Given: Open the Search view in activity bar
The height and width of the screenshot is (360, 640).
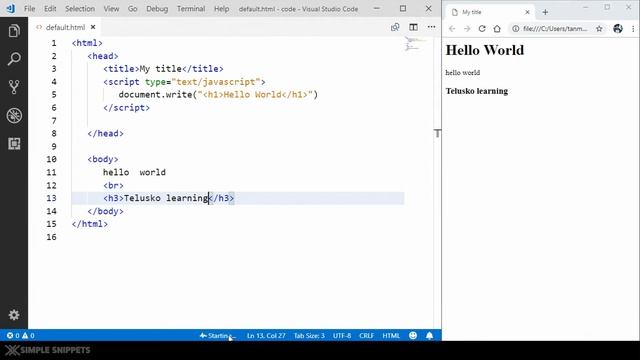Looking at the screenshot, I should pyautogui.click(x=14, y=59).
